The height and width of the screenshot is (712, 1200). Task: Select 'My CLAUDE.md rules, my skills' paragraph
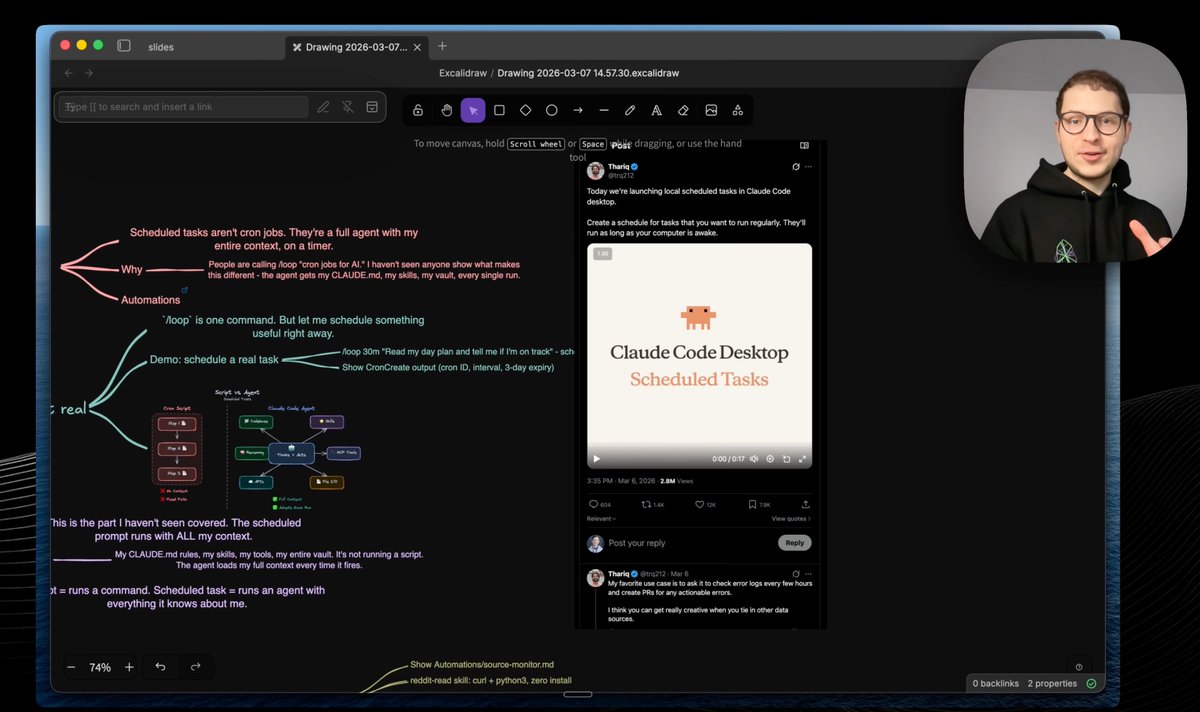(x=269, y=560)
